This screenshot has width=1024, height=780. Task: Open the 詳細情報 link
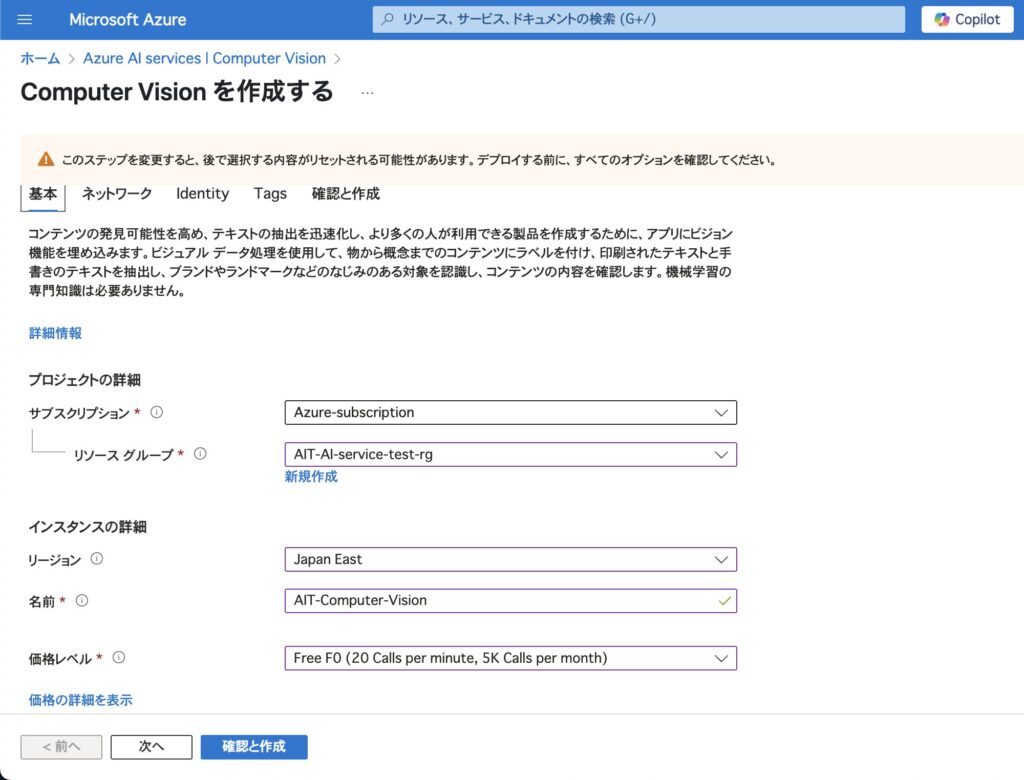[x=56, y=333]
